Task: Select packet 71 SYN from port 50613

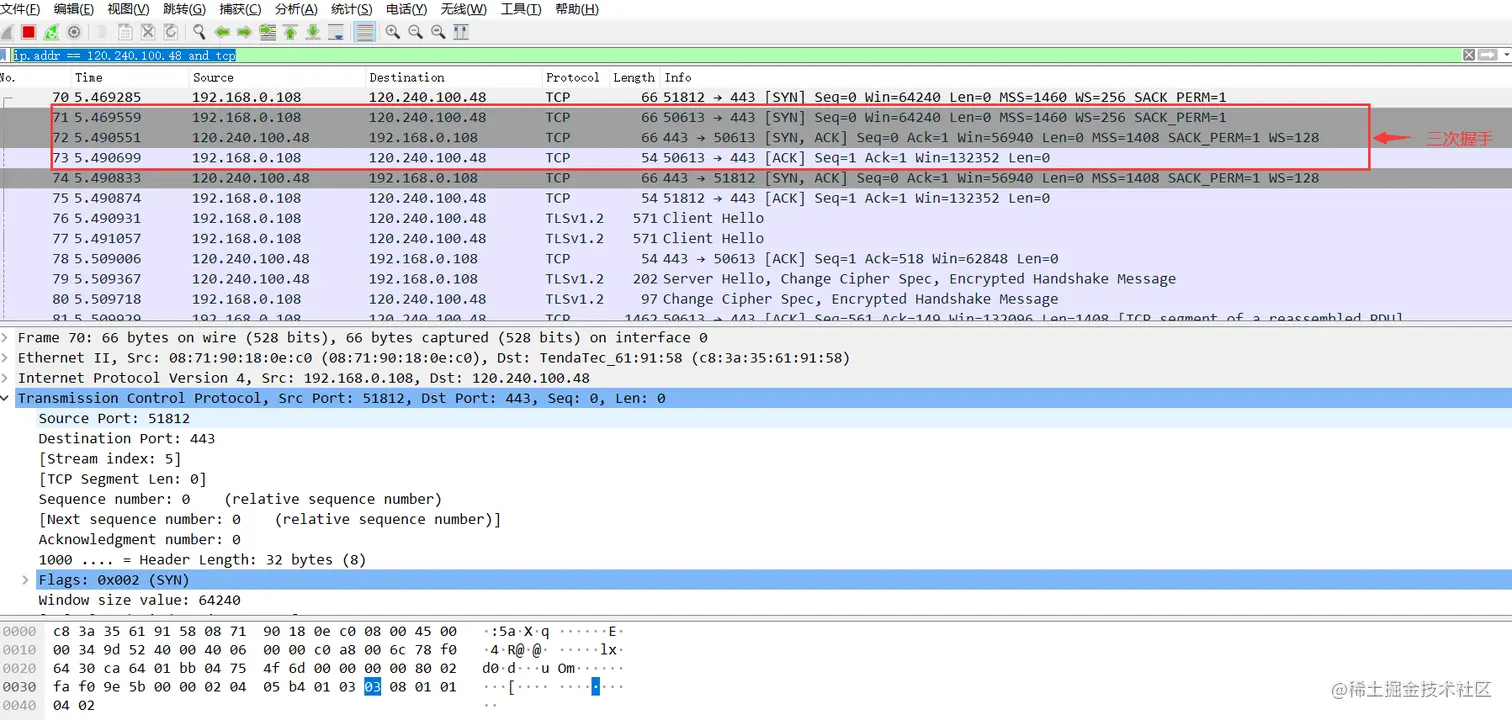Action: click(756, 118)
